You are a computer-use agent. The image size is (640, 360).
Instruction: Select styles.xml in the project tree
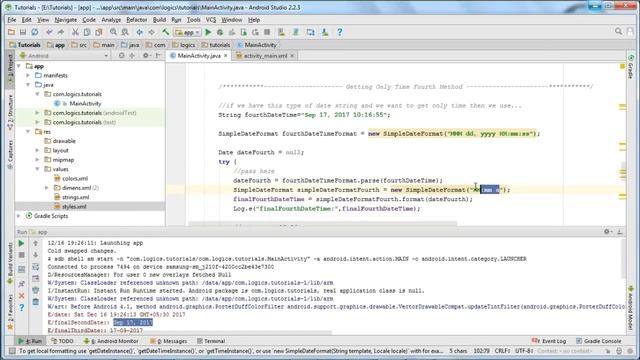[74, 207]
